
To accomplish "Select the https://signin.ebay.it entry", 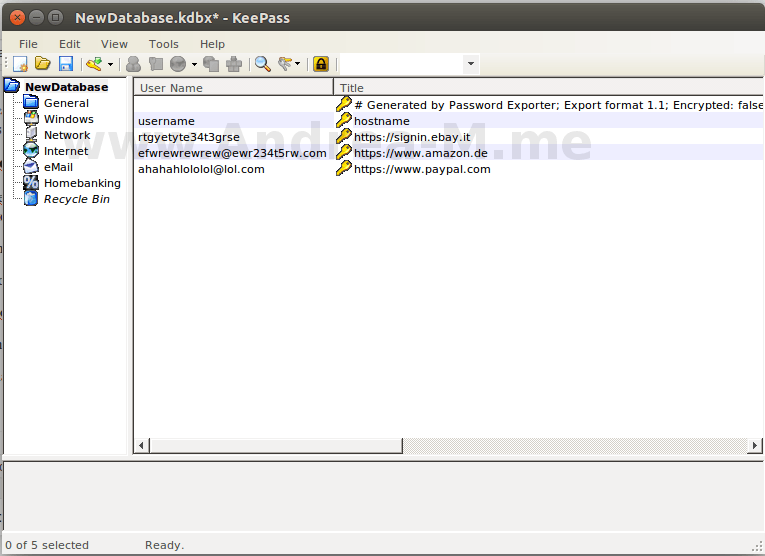I will pos(412,137).
